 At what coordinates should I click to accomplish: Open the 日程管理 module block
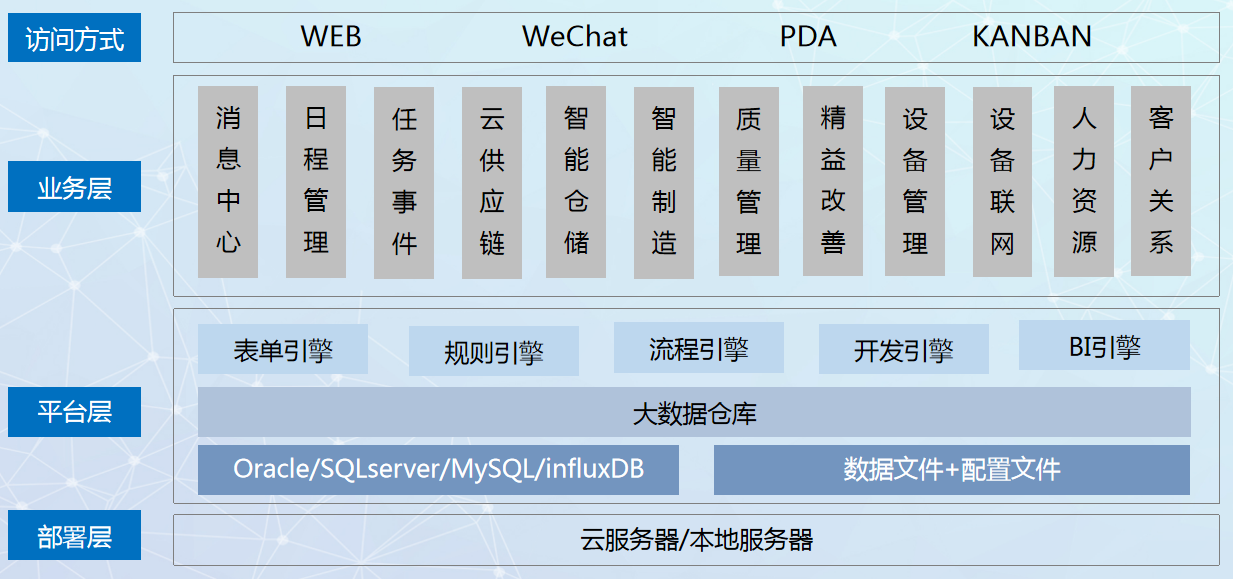coord(316,181)
